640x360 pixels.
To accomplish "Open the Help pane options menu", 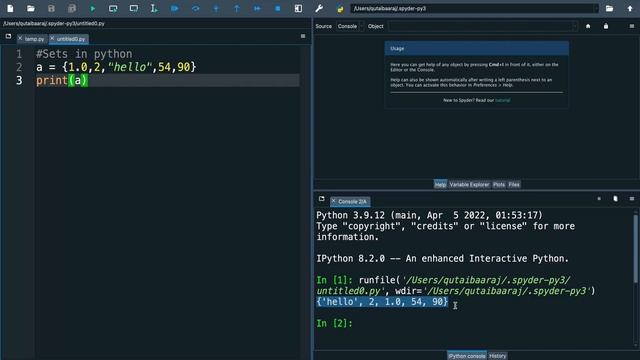I will pos(632,26).
